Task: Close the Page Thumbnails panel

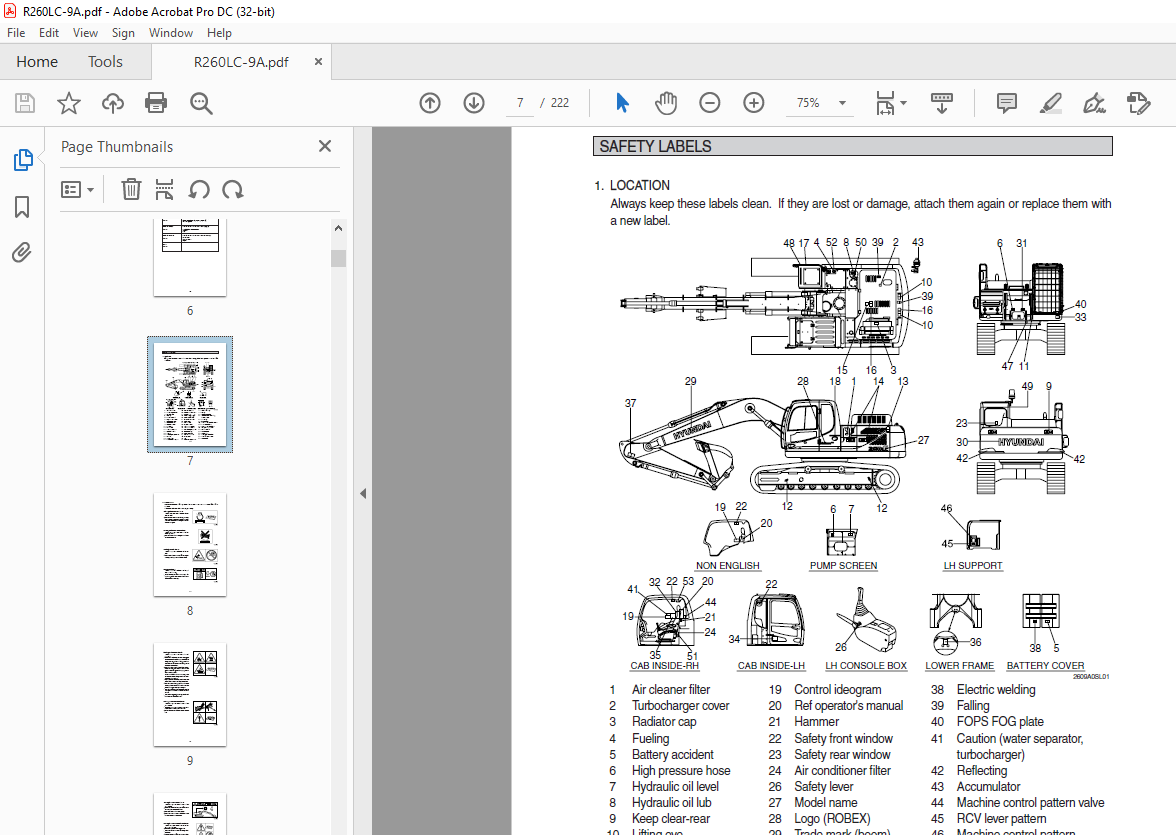Action: point(325,146)
